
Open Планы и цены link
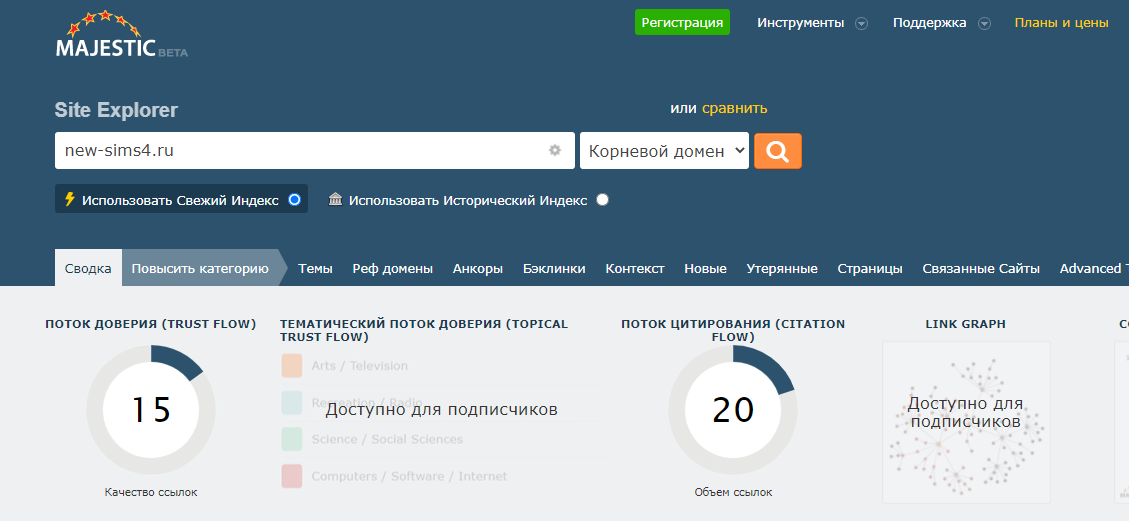pyautogui.click(x=1061, y=23)
